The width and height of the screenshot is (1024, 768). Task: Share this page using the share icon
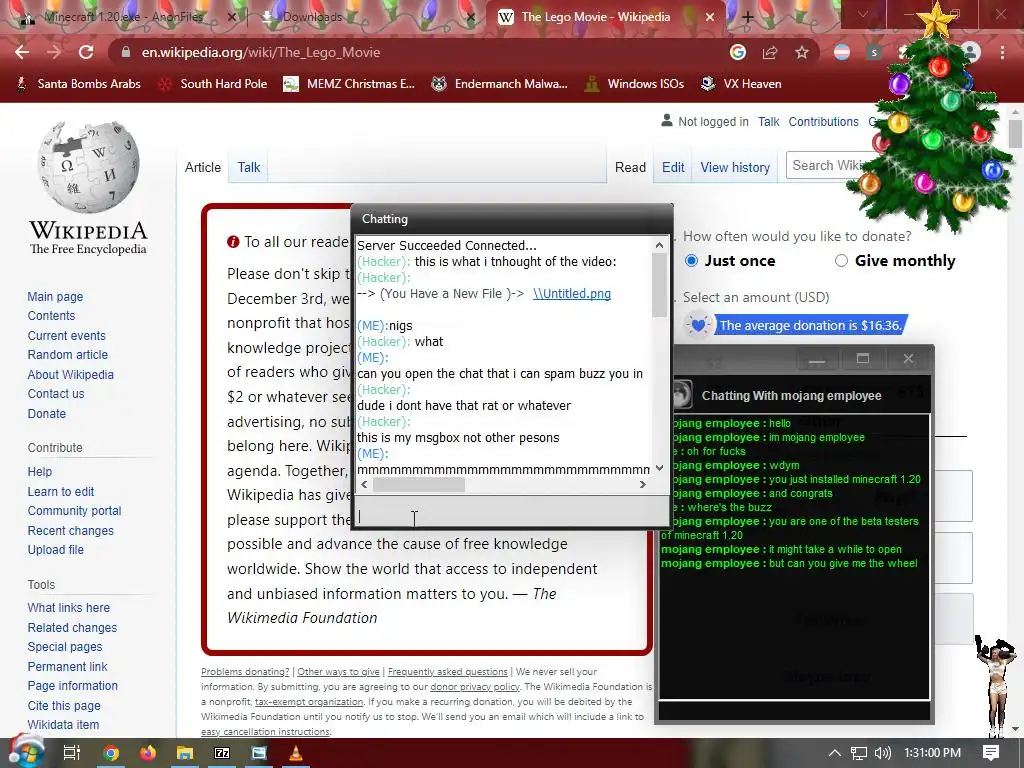(x=770, y=52)
